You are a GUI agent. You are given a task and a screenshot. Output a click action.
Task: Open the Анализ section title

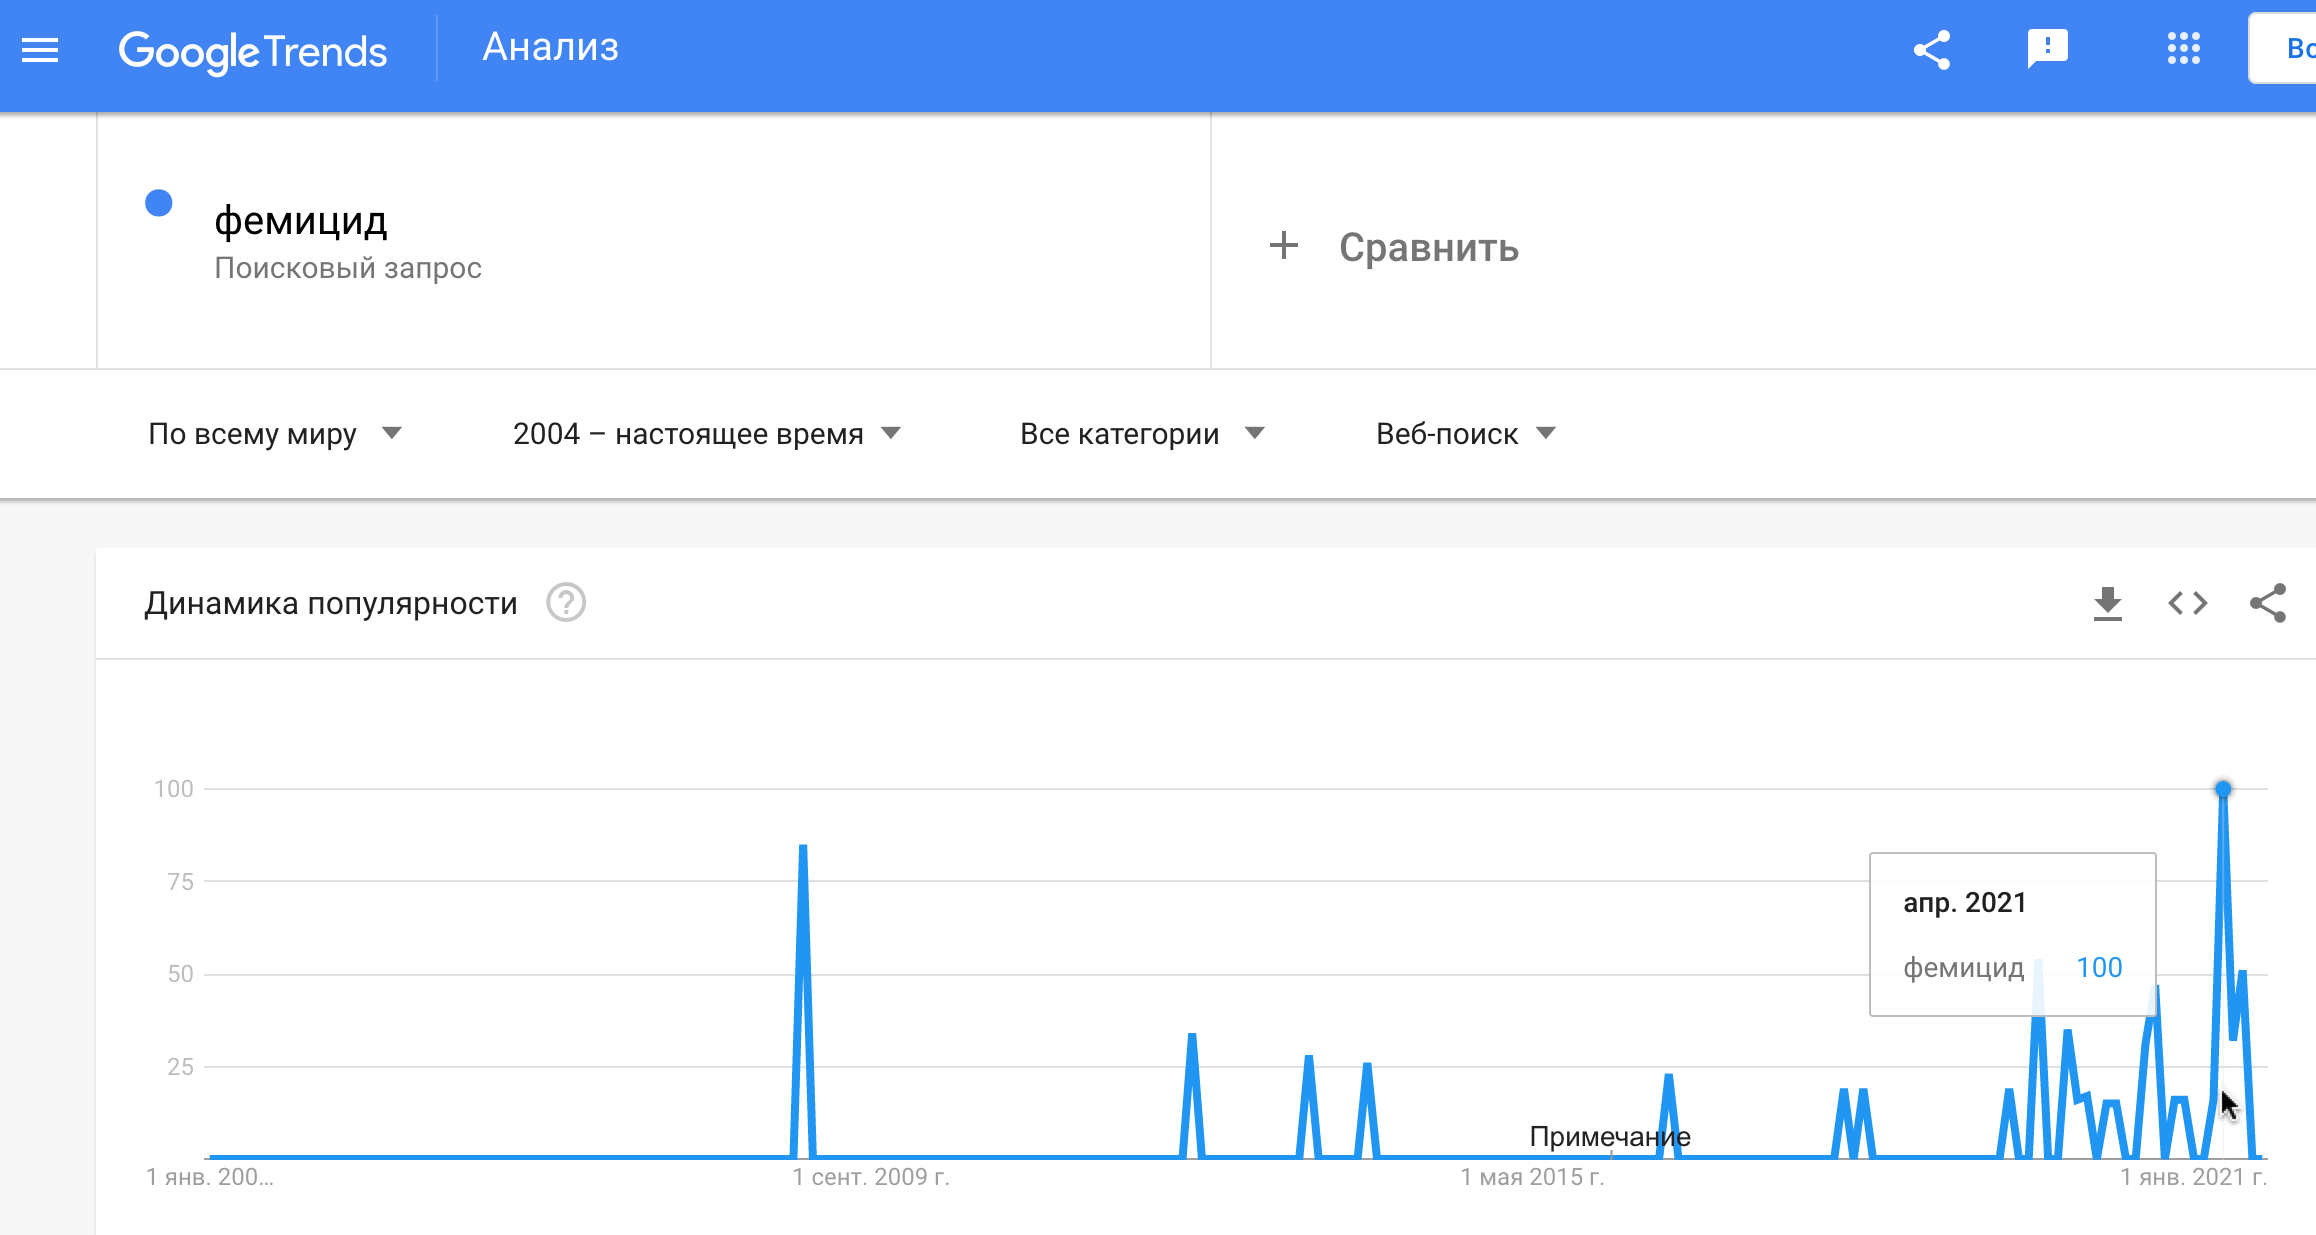(x=550, y=48)
